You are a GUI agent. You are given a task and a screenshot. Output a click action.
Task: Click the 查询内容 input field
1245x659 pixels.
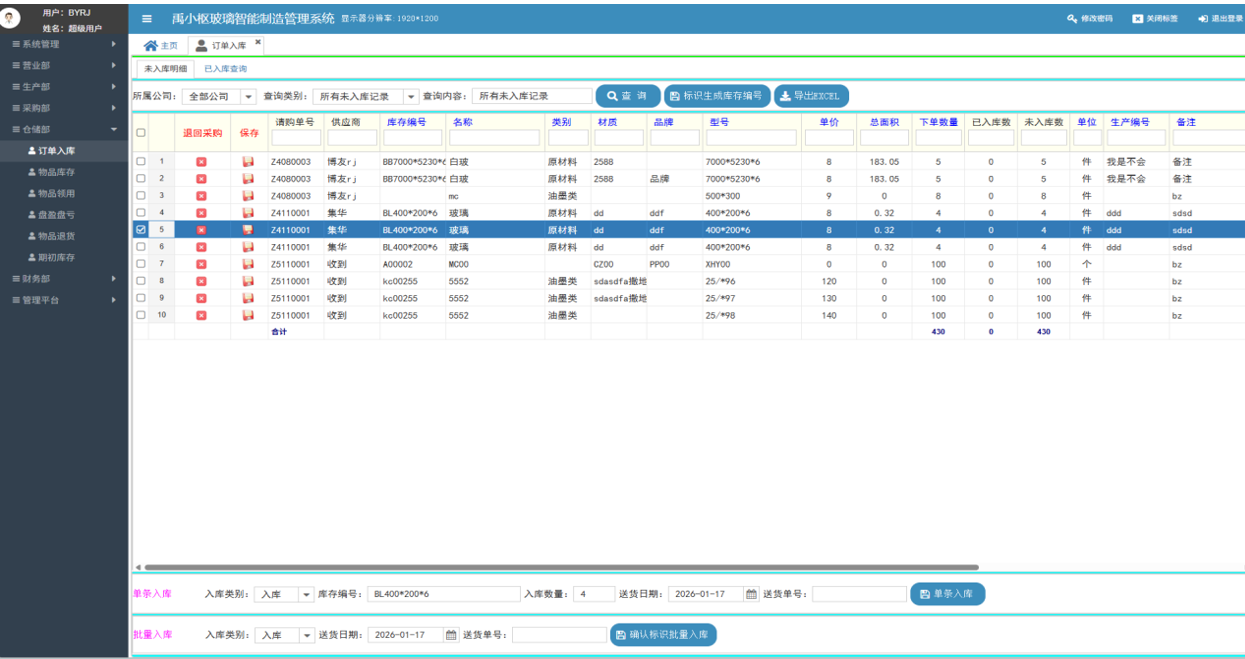(x=532, y=96)
